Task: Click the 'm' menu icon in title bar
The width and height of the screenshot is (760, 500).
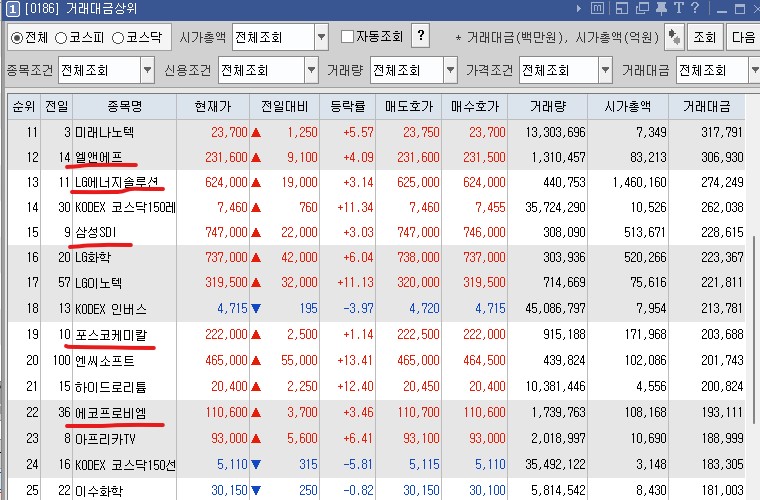Action: 598,8
